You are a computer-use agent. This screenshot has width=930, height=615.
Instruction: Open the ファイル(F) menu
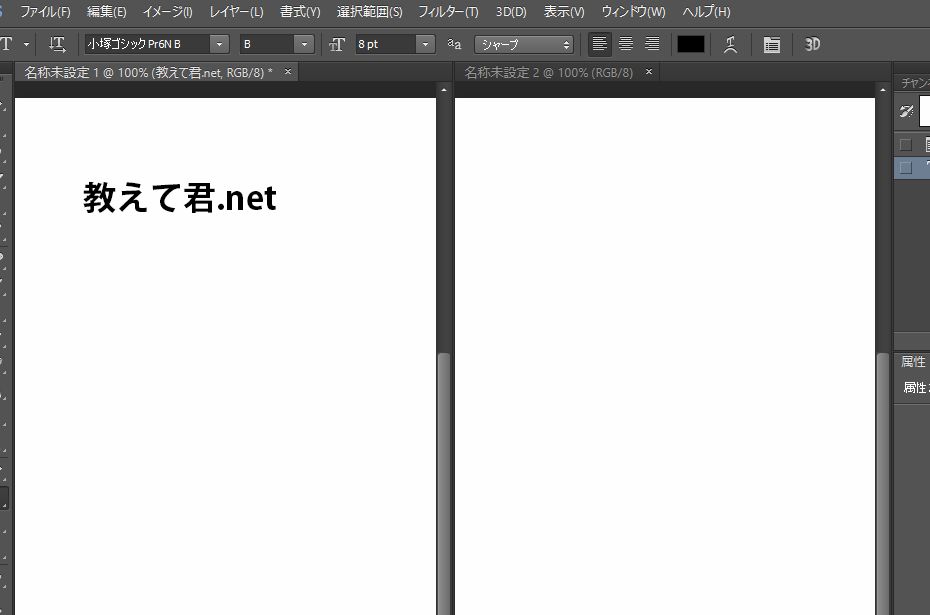click(45, 12)
